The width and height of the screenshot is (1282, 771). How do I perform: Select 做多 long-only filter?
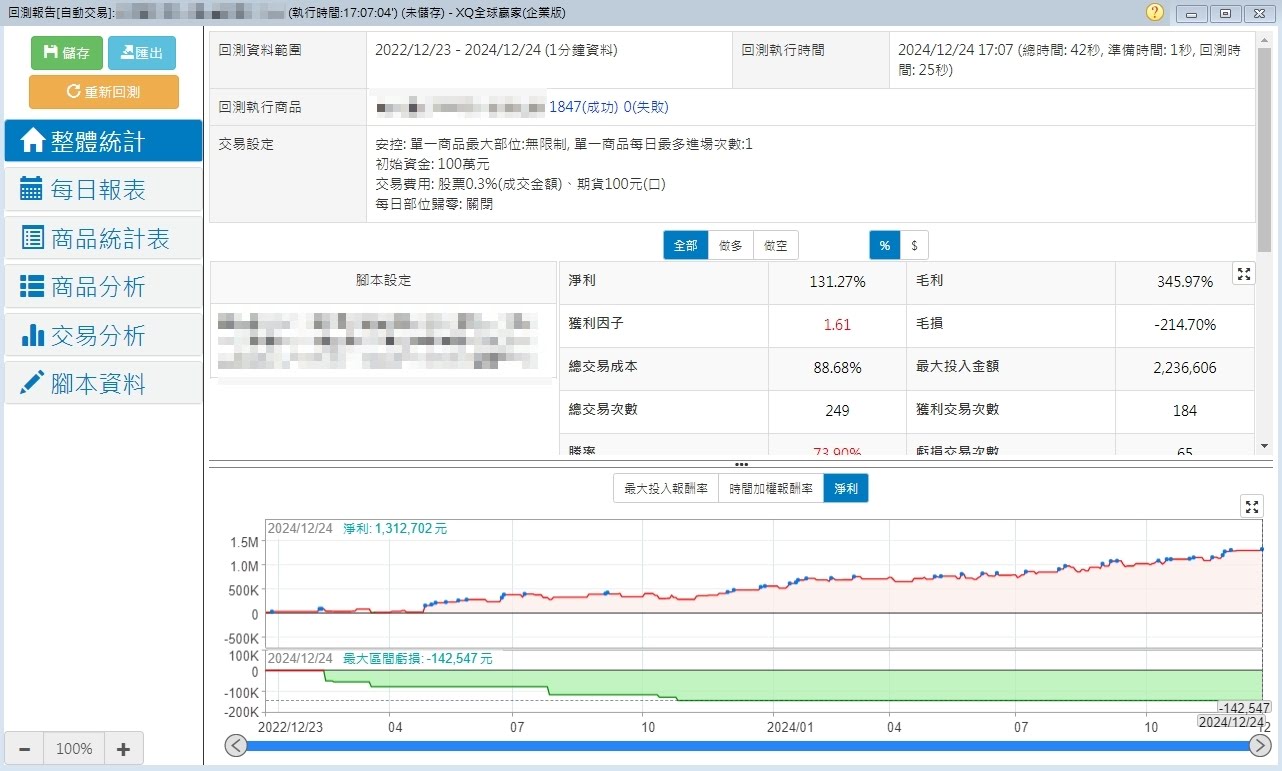click(x=731, y=245)
